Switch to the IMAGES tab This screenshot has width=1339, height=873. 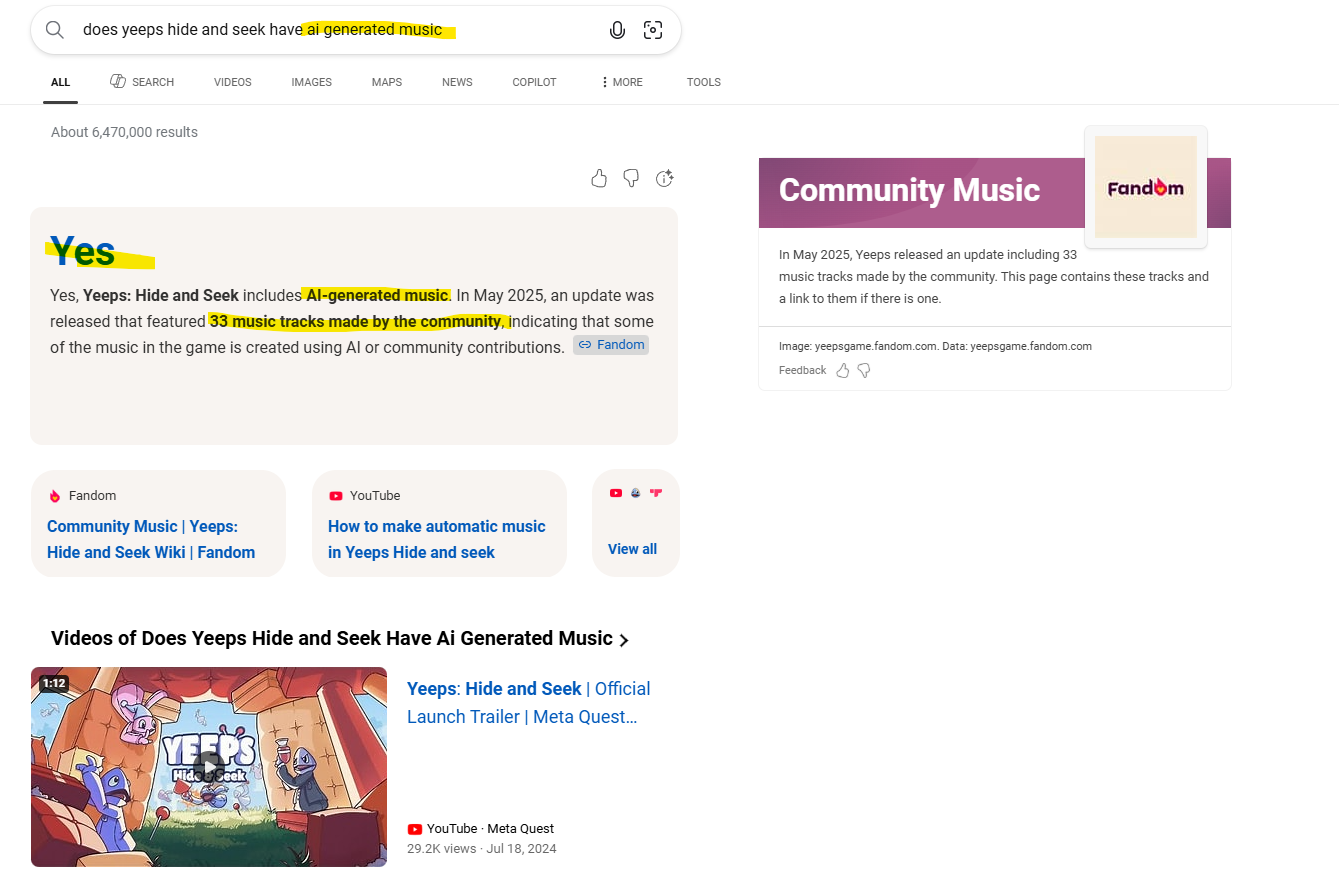[x=312, y=82]
